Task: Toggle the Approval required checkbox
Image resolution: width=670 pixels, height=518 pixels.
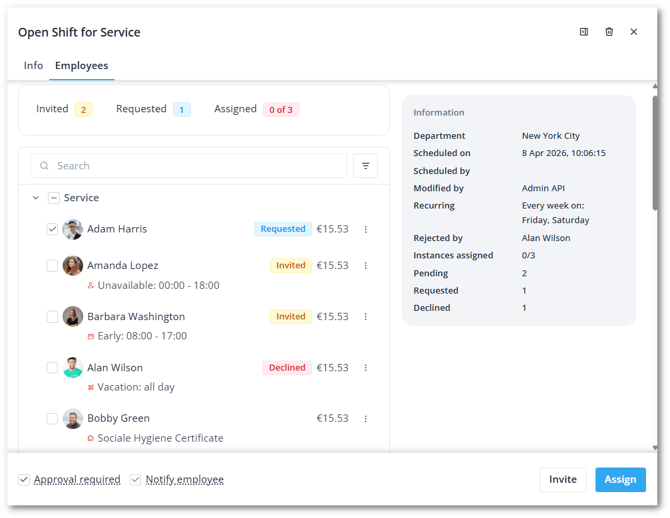Action: point(24,480)
